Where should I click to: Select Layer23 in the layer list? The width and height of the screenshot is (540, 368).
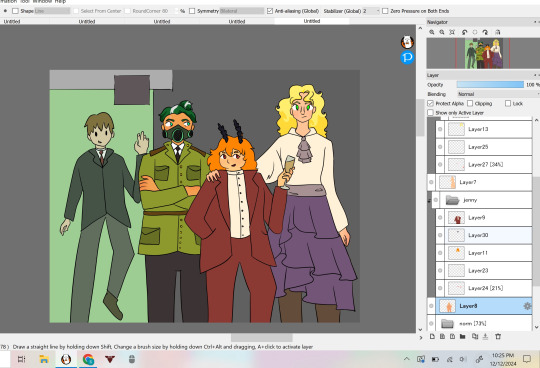pyautogui.click(x=484, y=271)
